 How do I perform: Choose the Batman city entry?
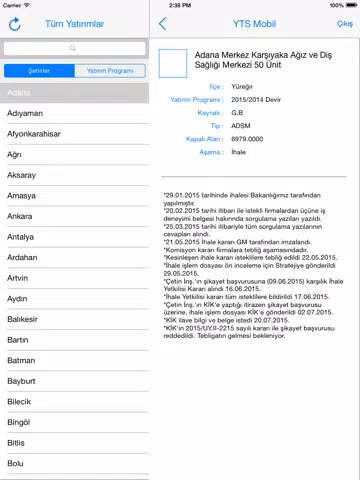click(75, 361)
